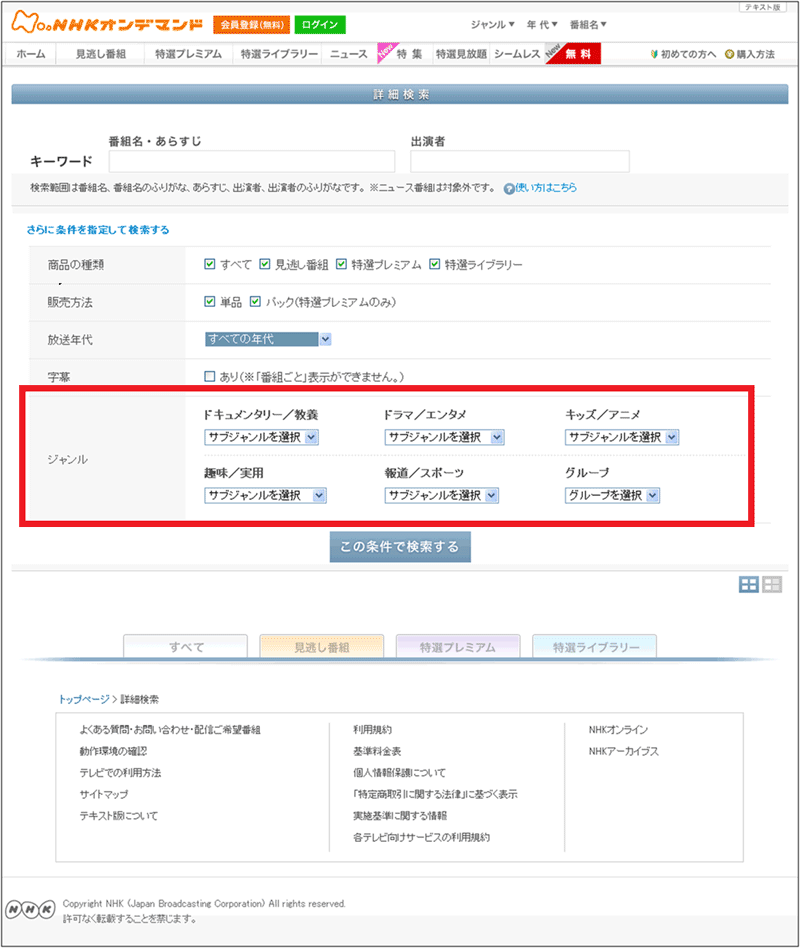This screenshot has width=800, height=948.
Task: Open the テキスト版 link
Action: pos(763,7)
